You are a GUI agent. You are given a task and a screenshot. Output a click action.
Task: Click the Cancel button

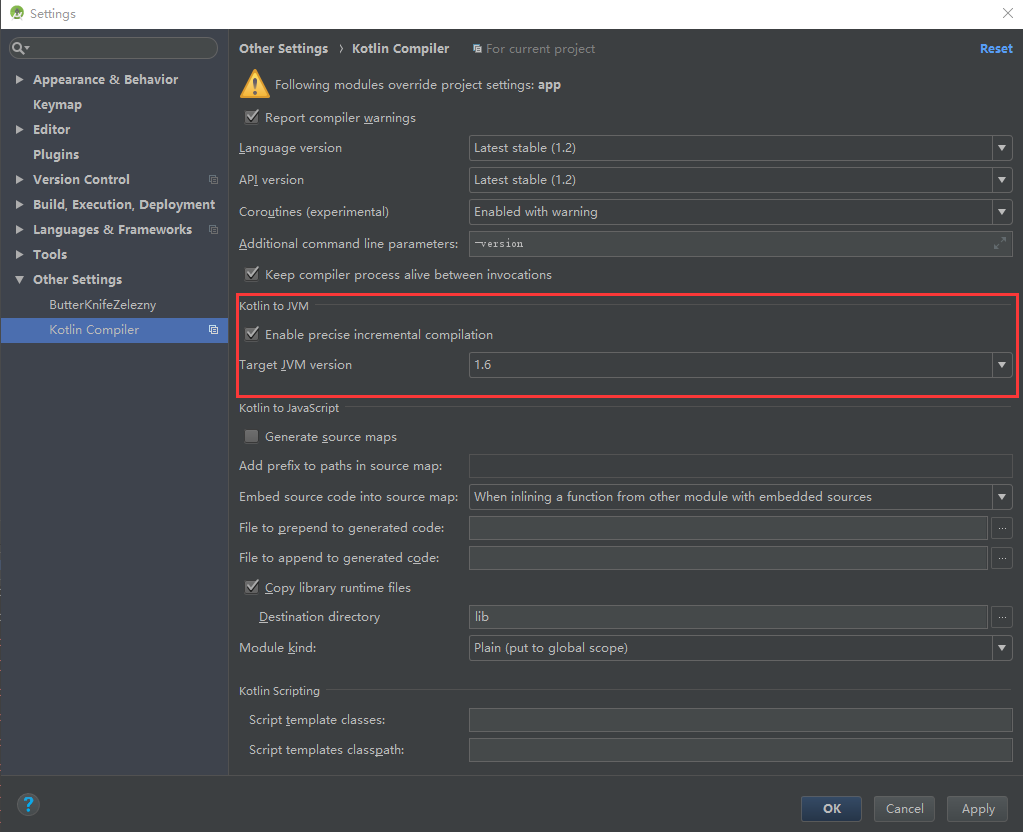pyautogui.click(x=904, y=809)
